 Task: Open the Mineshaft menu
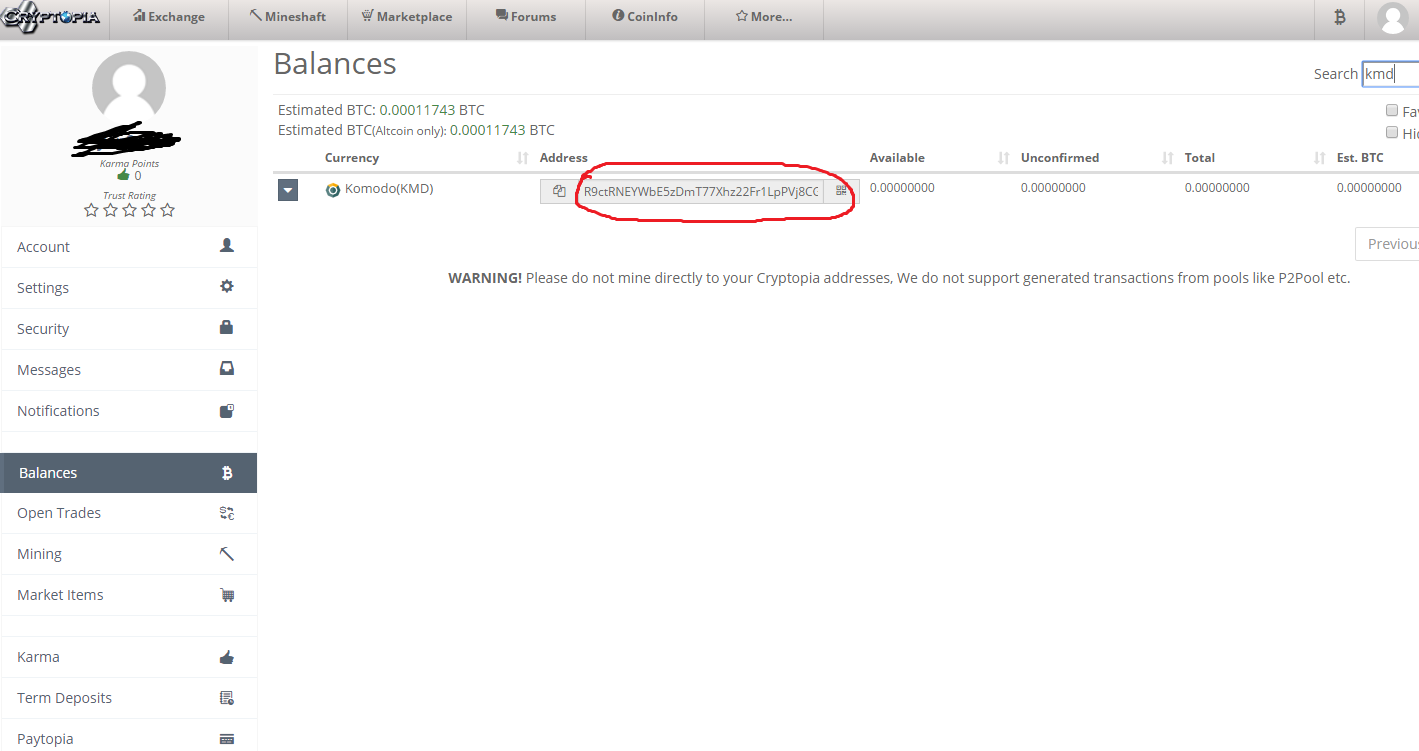[288, 17]
